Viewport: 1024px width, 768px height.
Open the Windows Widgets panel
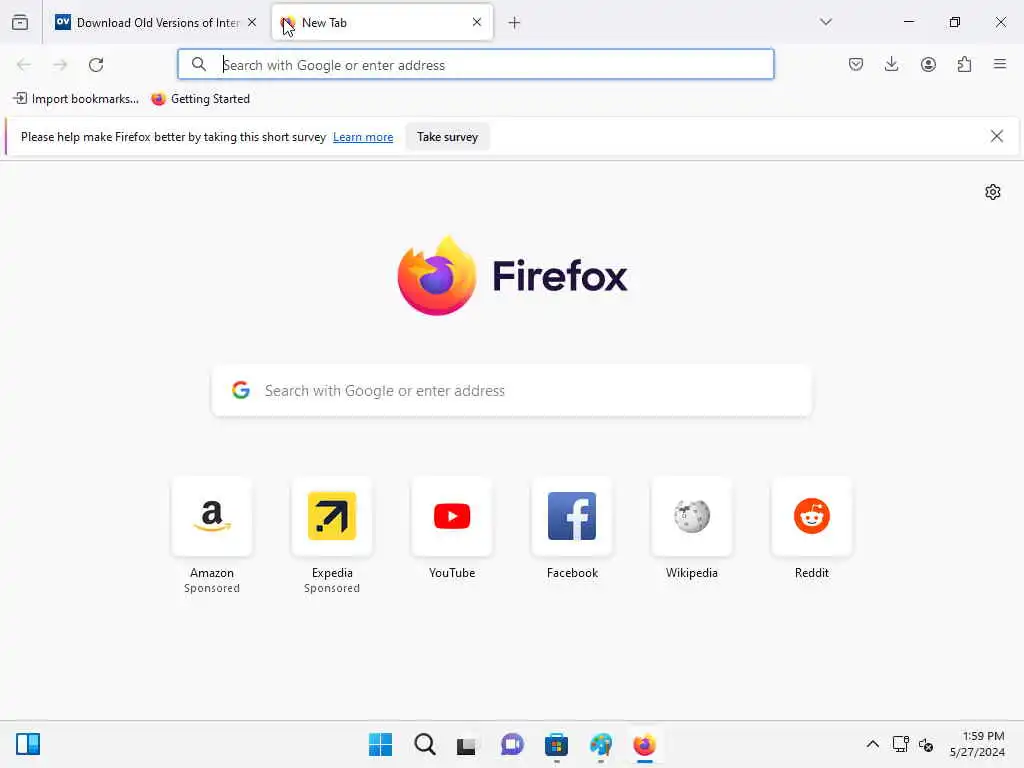[28, 744]
